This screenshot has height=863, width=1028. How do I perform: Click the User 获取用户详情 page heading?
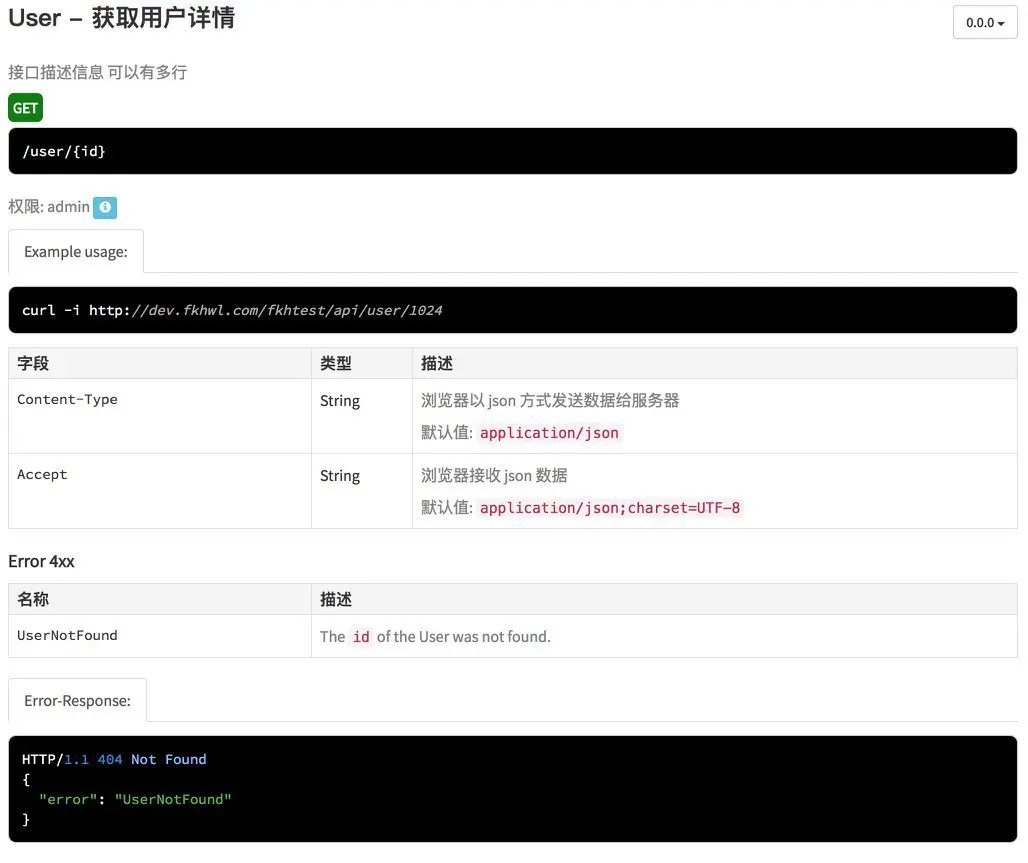tap(121, 18)
